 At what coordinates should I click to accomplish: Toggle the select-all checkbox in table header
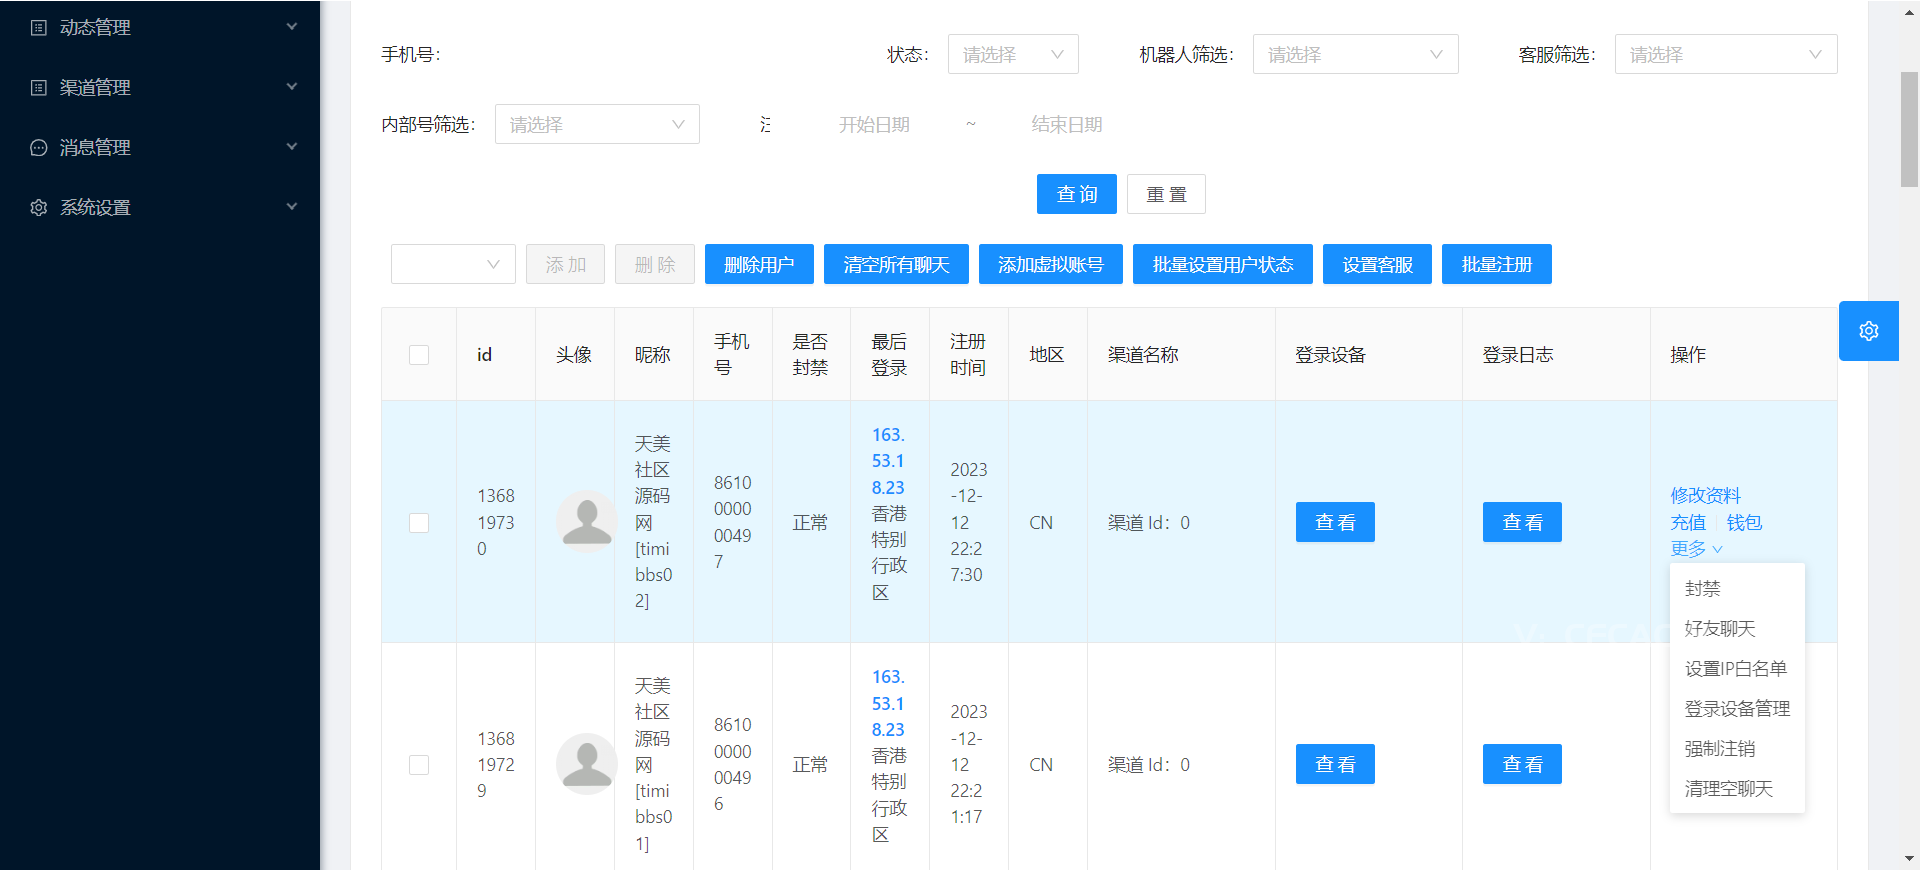419,355
